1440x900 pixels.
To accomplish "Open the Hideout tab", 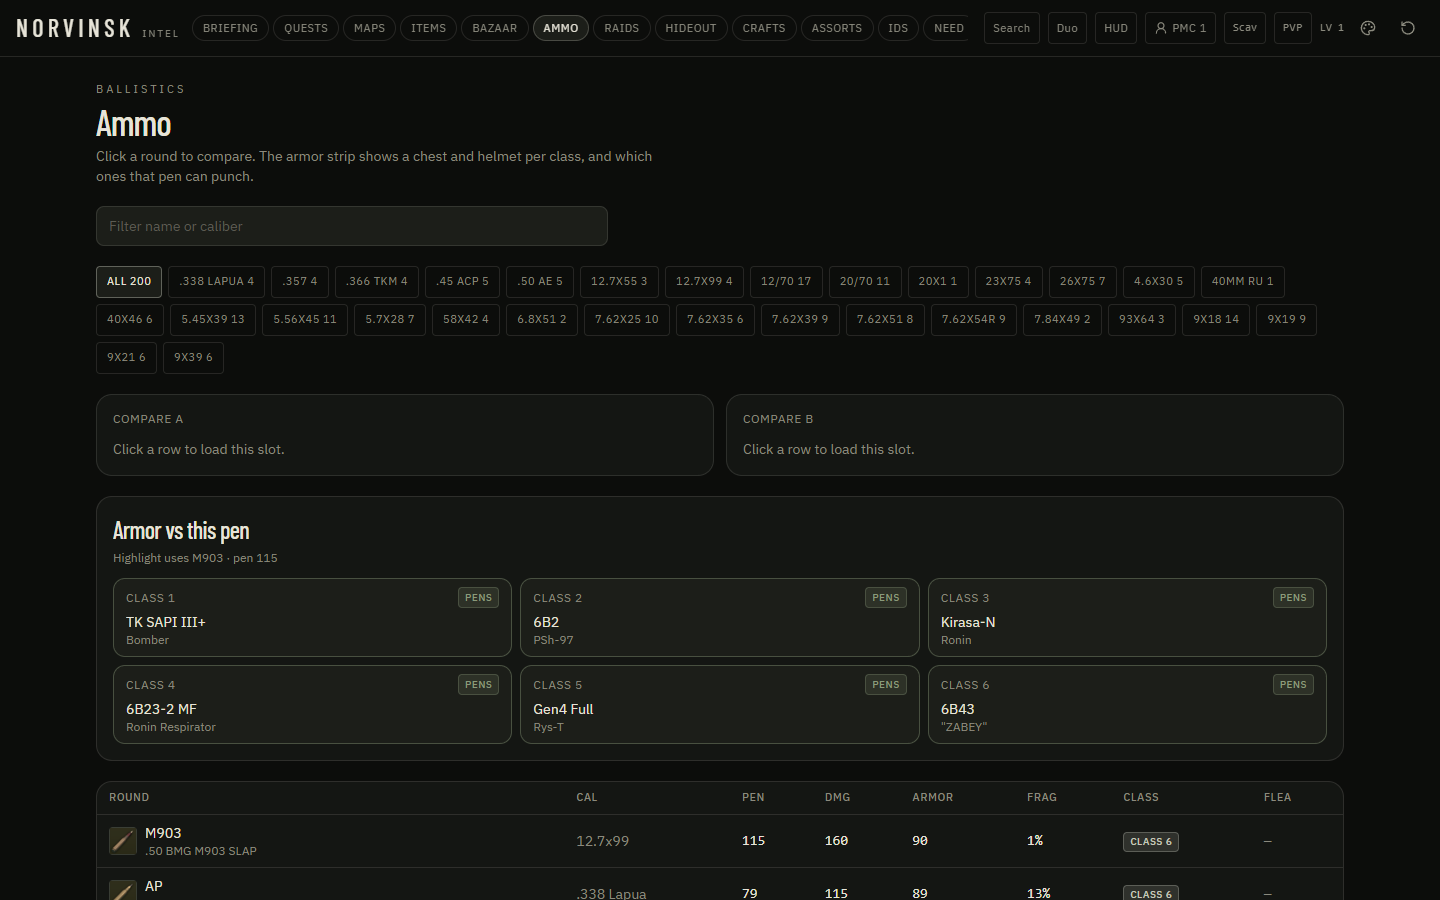I will [x=691, y=28].
